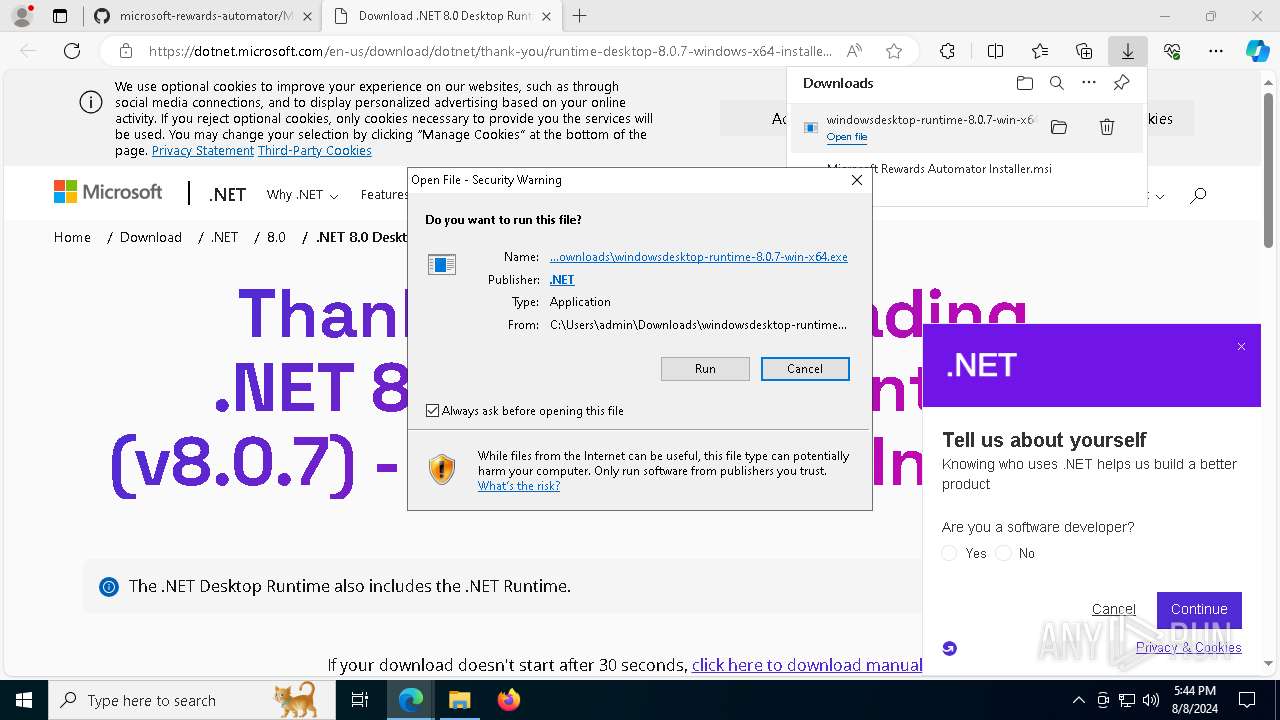1280x720 pixels.
Task: Click Type here to search box
Action: (x=192, y=701)
